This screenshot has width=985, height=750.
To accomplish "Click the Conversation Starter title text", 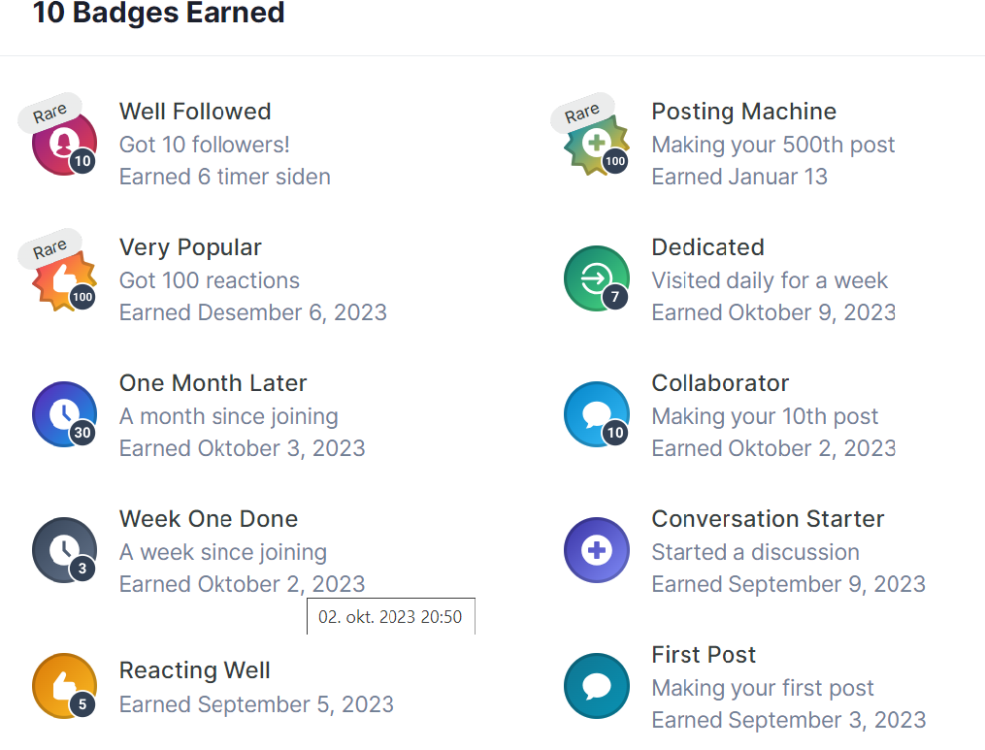I will coord(767,519).
